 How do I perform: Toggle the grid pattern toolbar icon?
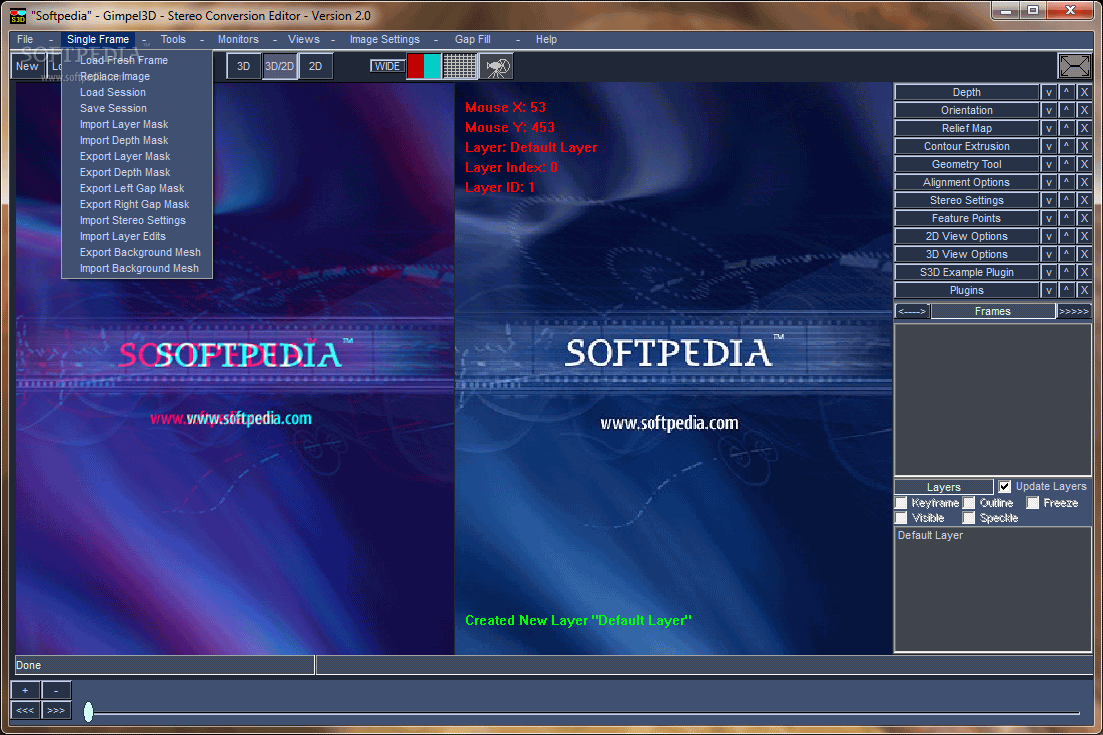click(x=459, y=67)
